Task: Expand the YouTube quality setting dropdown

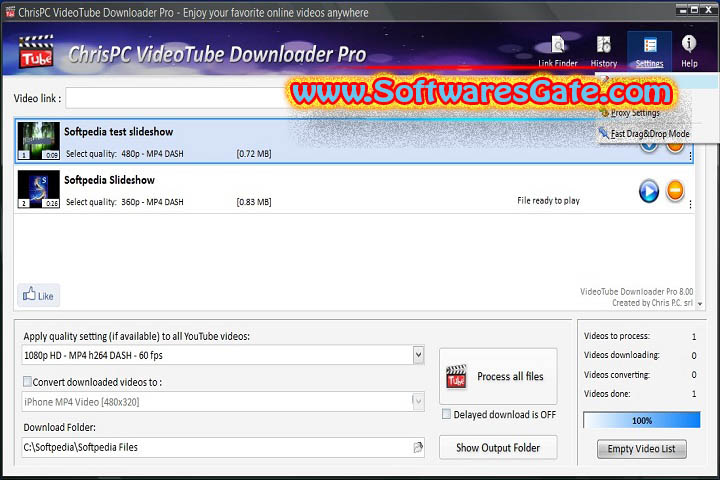Action: pyautogui.click(x=418, y=355)
